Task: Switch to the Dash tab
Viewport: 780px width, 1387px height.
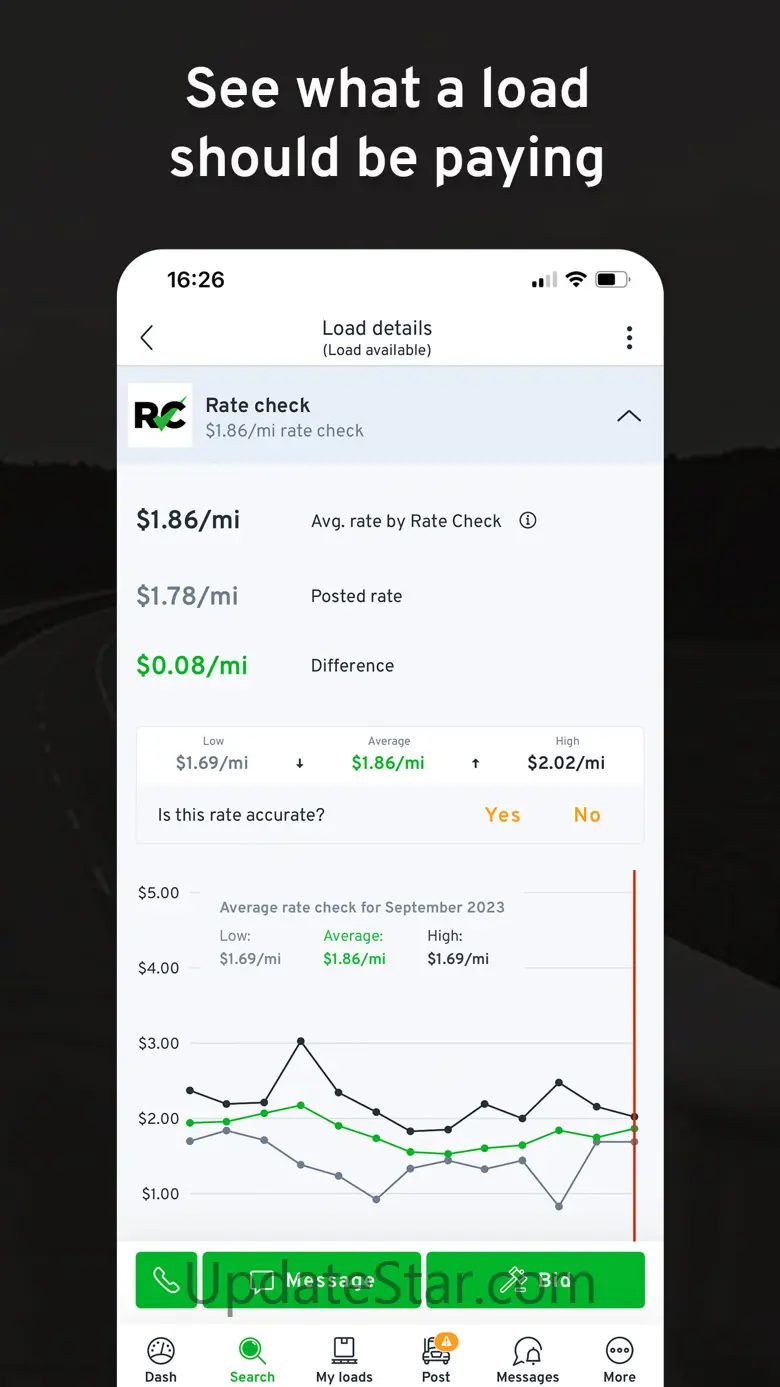Action: [x=161, y=1360]
